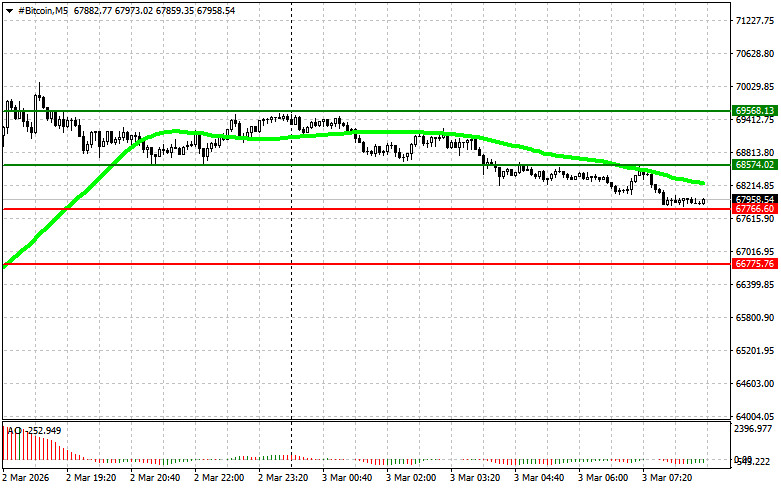Click the AO indicator label
This screenshot has width=781, height=489.
15,431
